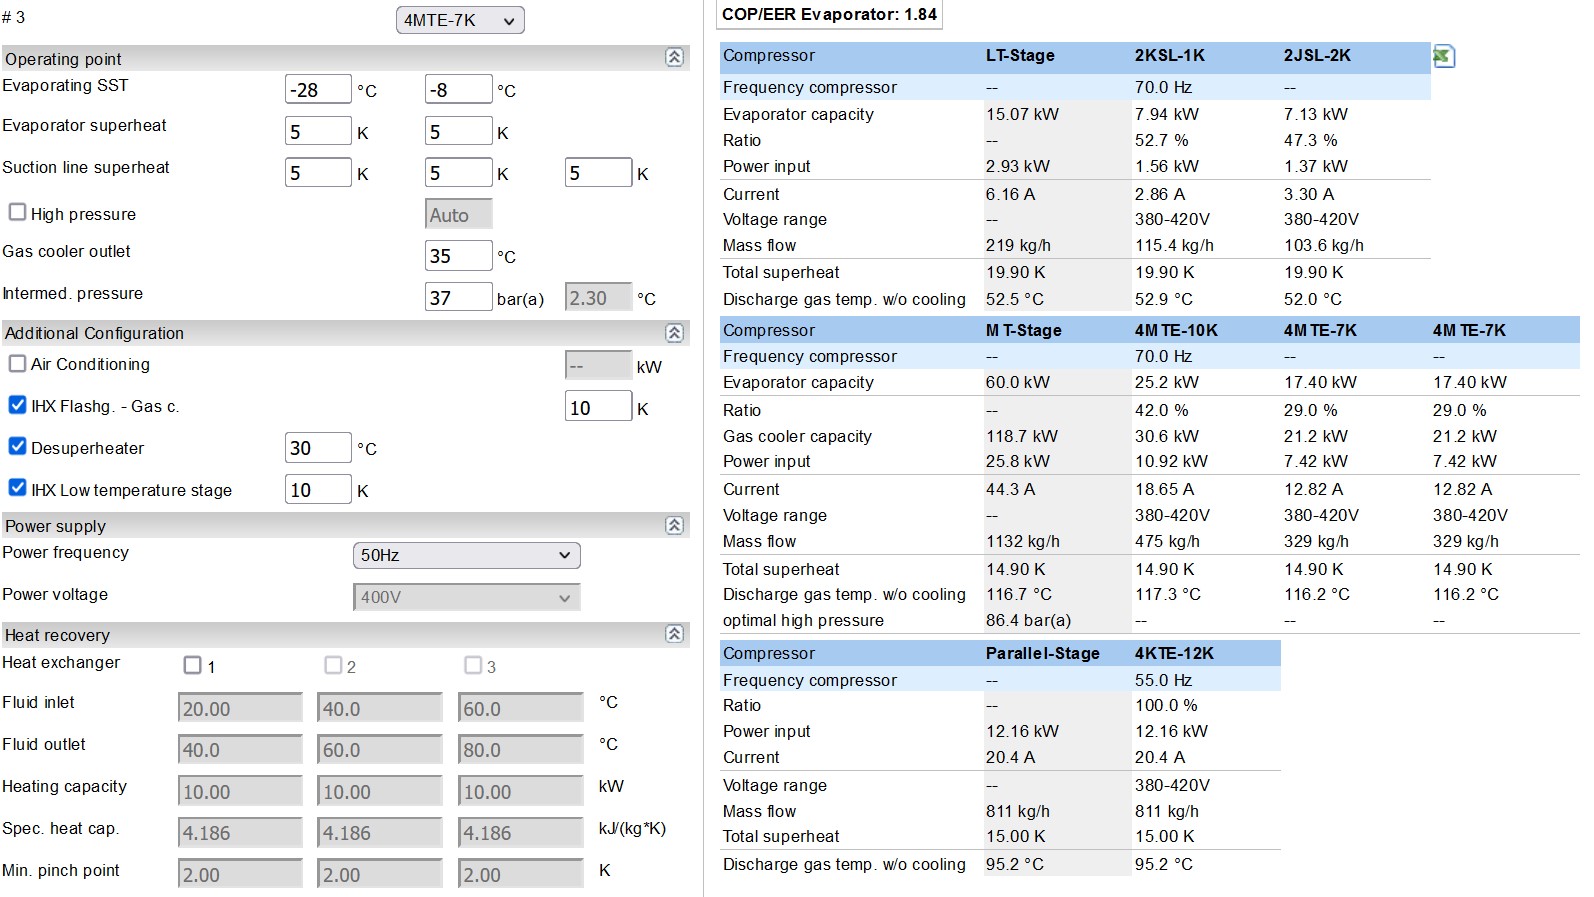Image resolution: width=1594 pixels, height=897 pixels.
Task: Click the first Evaporating SST field
Action: 318,90
